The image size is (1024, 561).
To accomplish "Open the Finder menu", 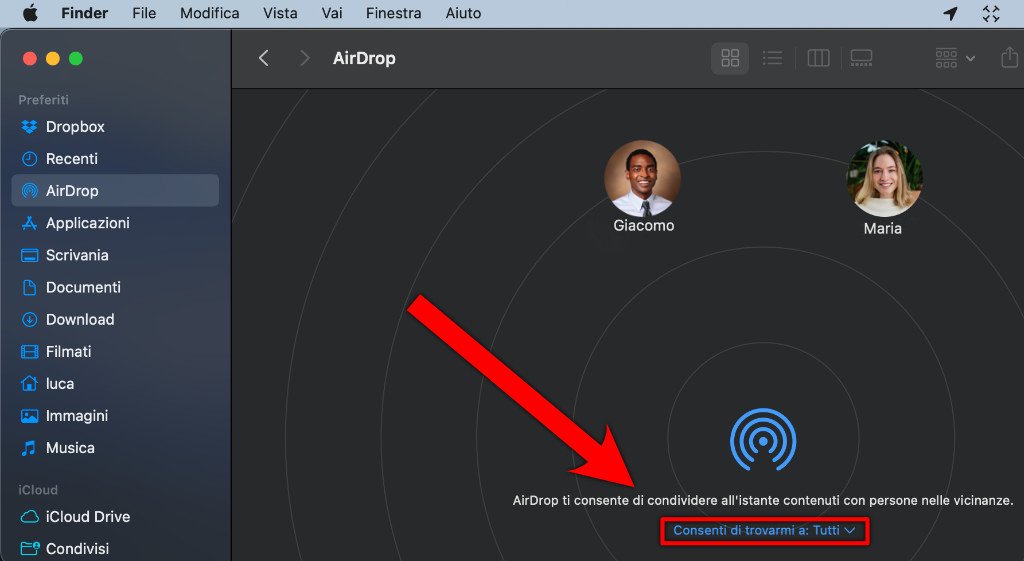I will [84, 13].
